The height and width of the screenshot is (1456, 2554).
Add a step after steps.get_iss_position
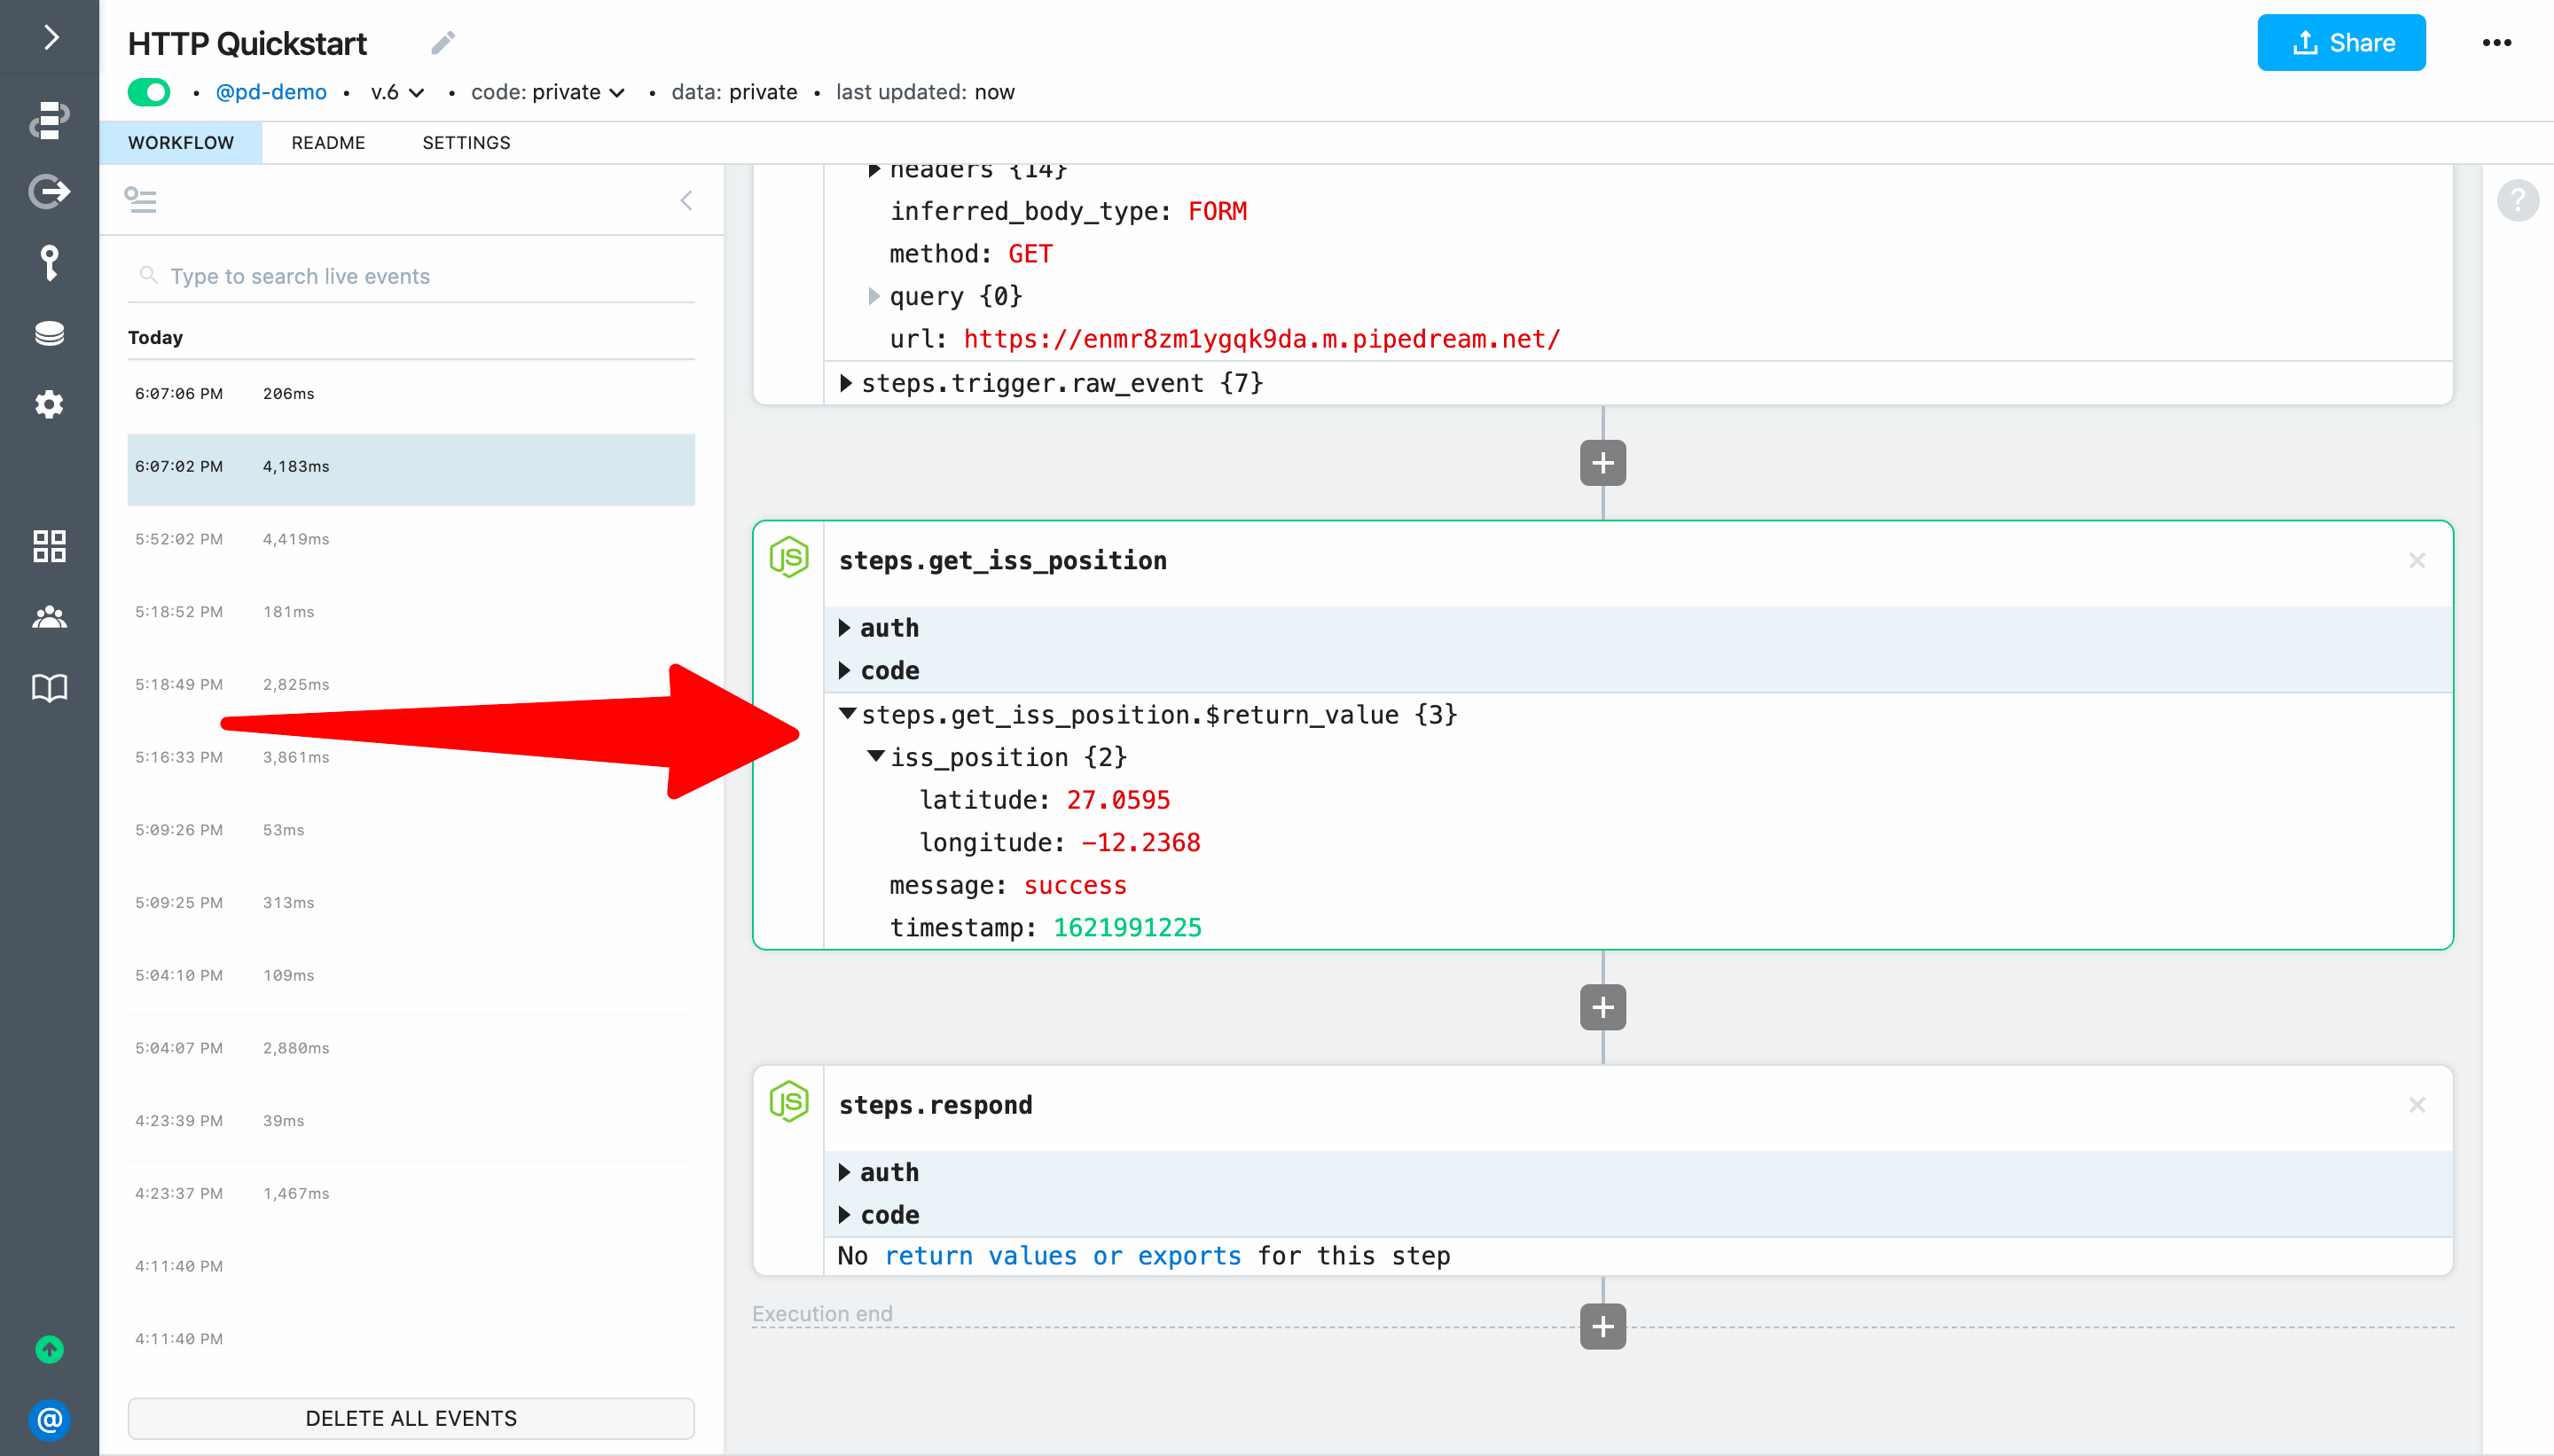(x=1602, y=1007)
